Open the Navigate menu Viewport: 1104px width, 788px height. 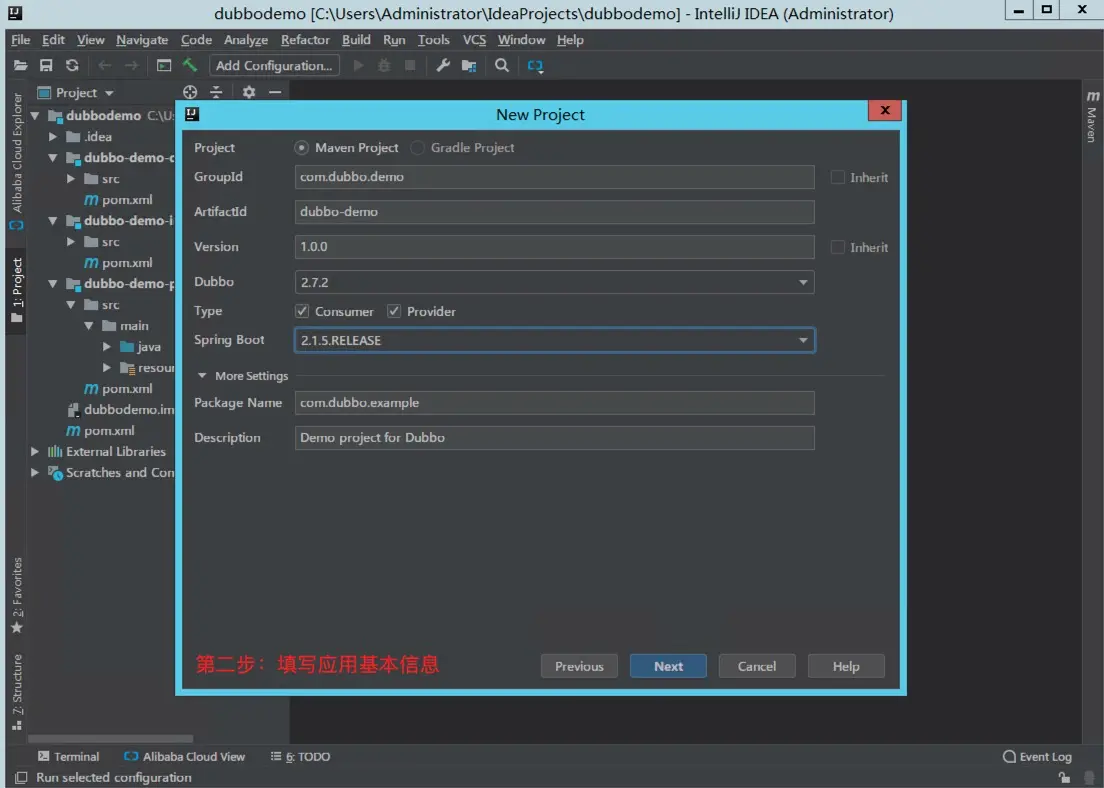tap(142, 40)
